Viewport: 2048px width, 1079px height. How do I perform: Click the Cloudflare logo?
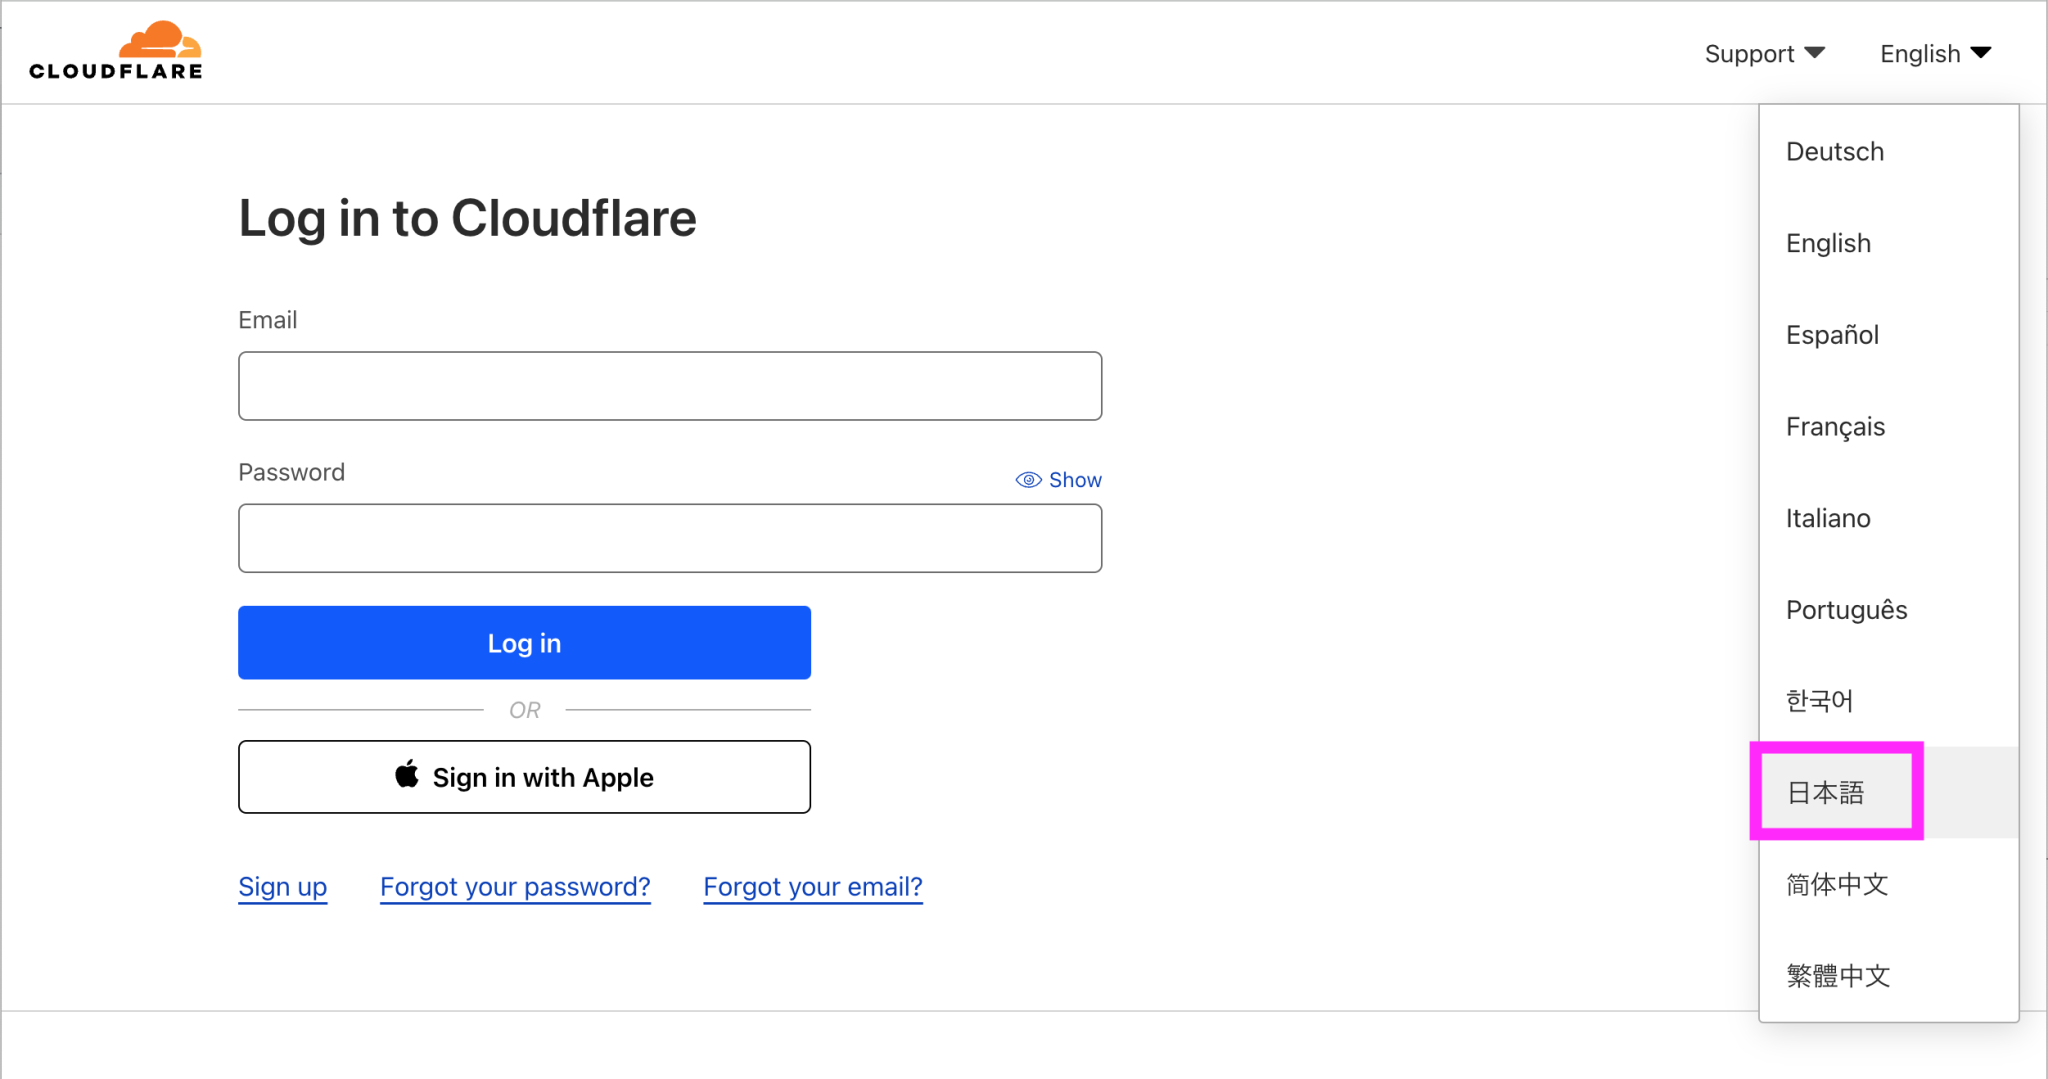click(114, 48)
